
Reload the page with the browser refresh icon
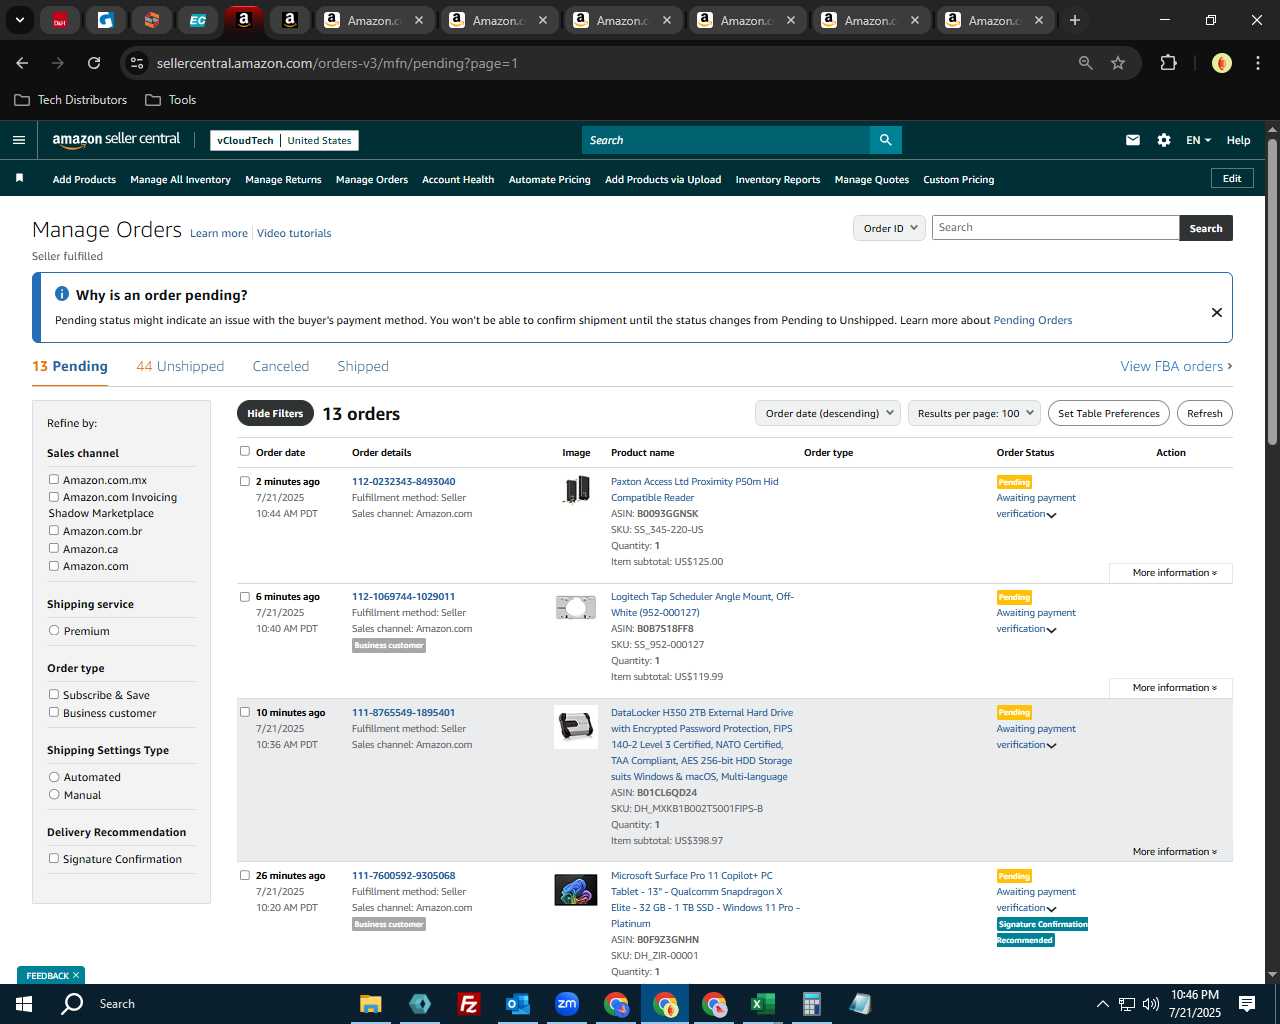(94, 63)
